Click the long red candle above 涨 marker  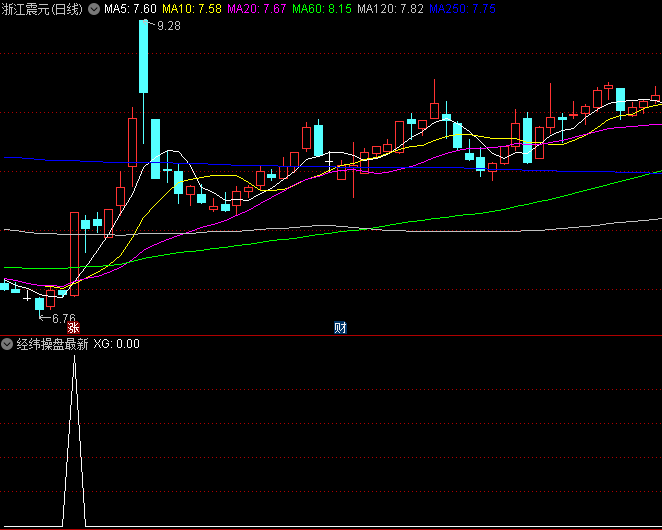[x=74, y=250]
